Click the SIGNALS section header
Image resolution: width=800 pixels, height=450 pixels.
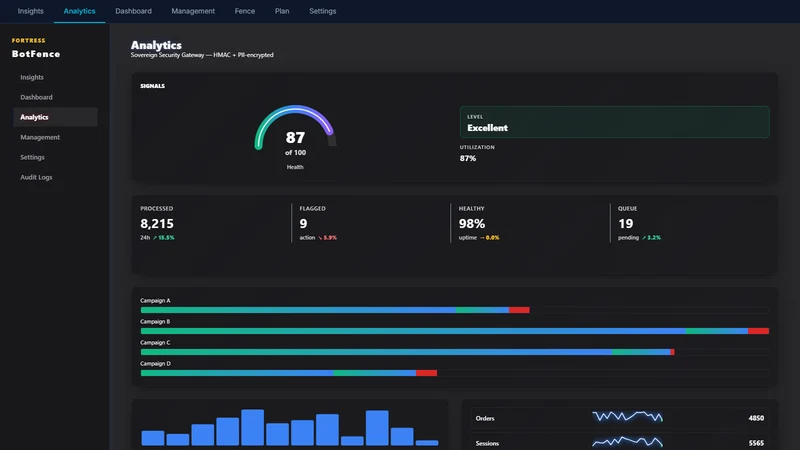coord(153,86)
